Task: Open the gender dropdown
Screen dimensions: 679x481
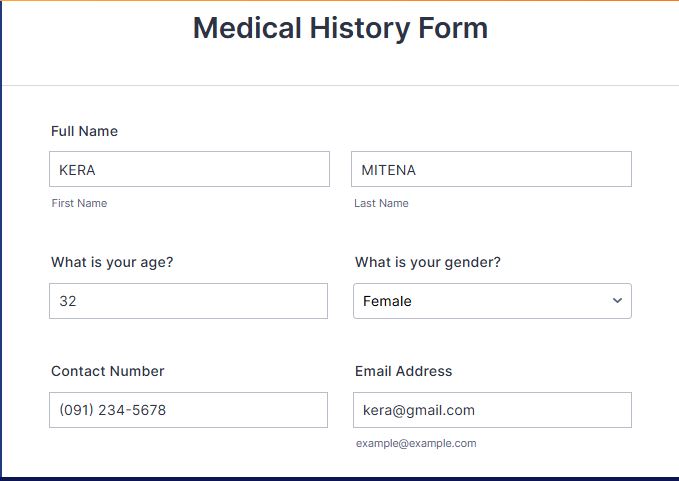Action: click(x=492, y=301)
